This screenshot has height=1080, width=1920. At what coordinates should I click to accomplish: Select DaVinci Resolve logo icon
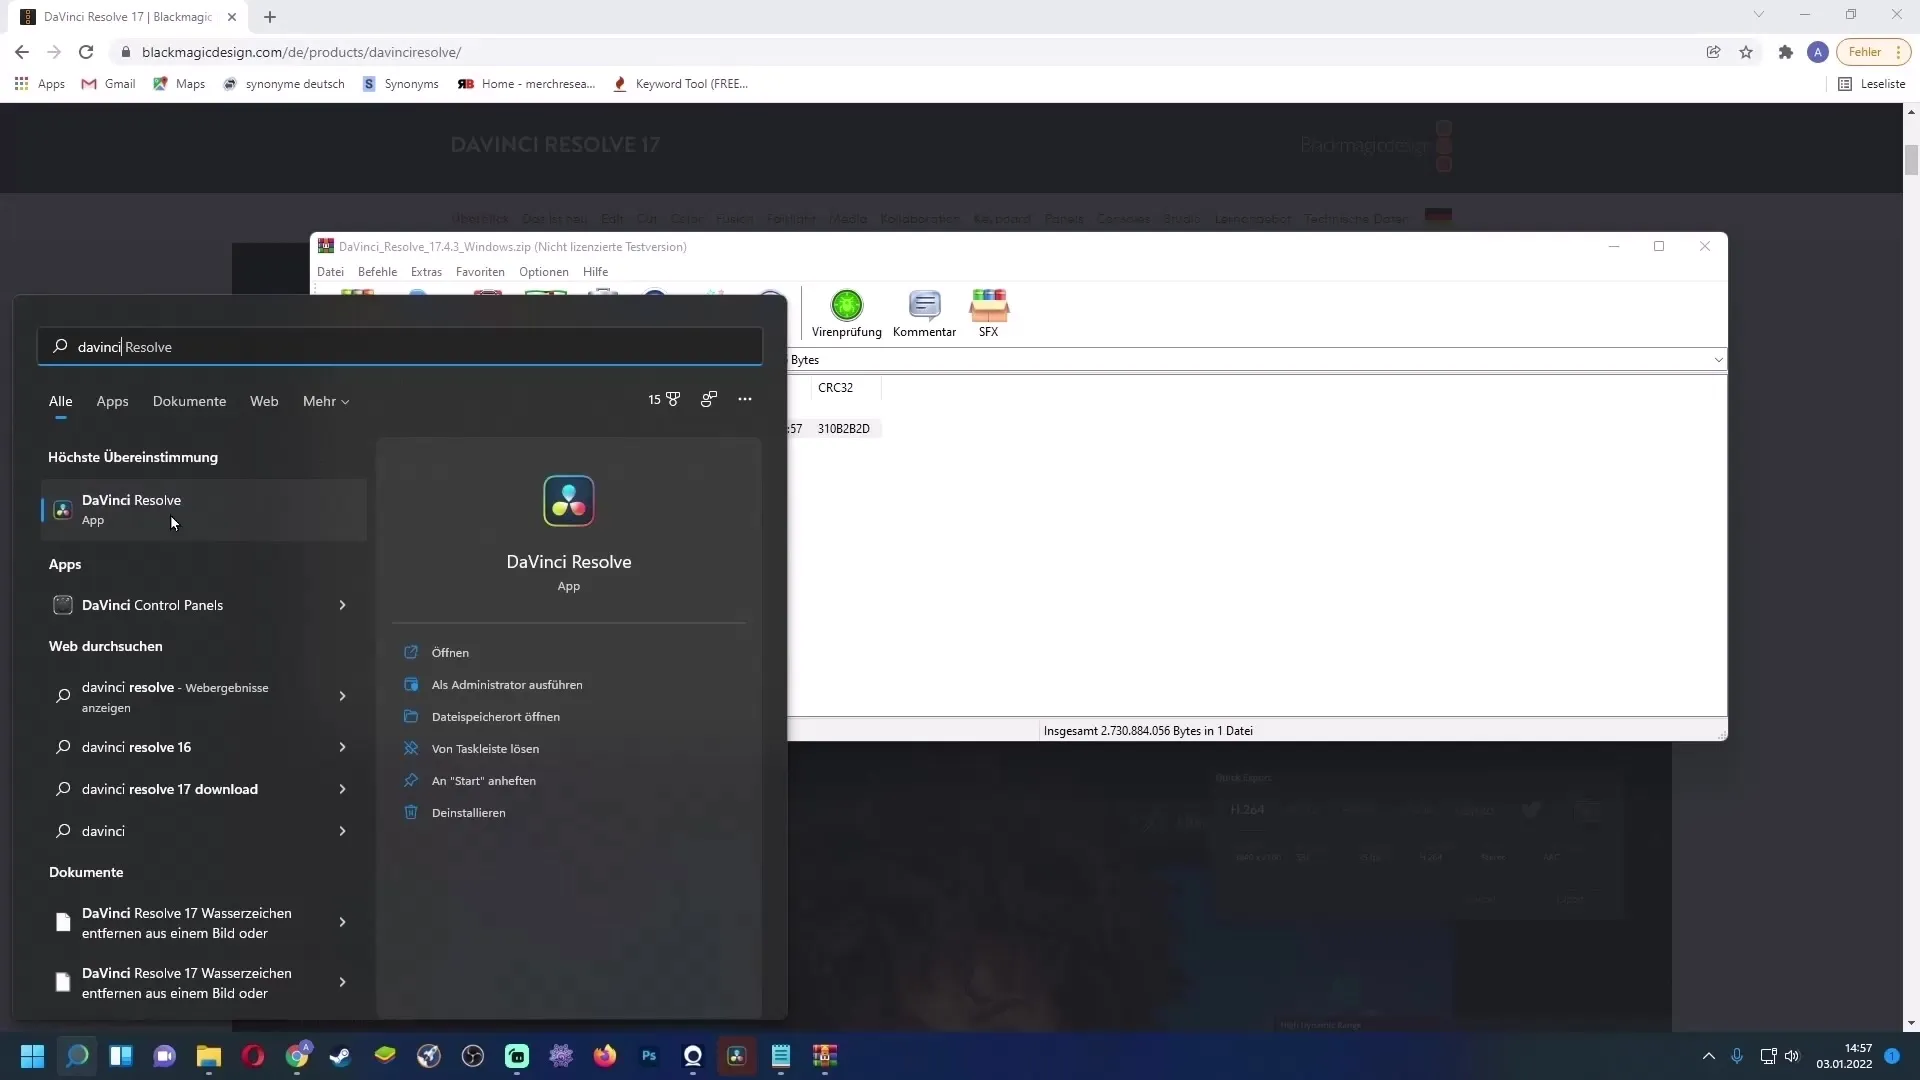[x=568, y=501]
